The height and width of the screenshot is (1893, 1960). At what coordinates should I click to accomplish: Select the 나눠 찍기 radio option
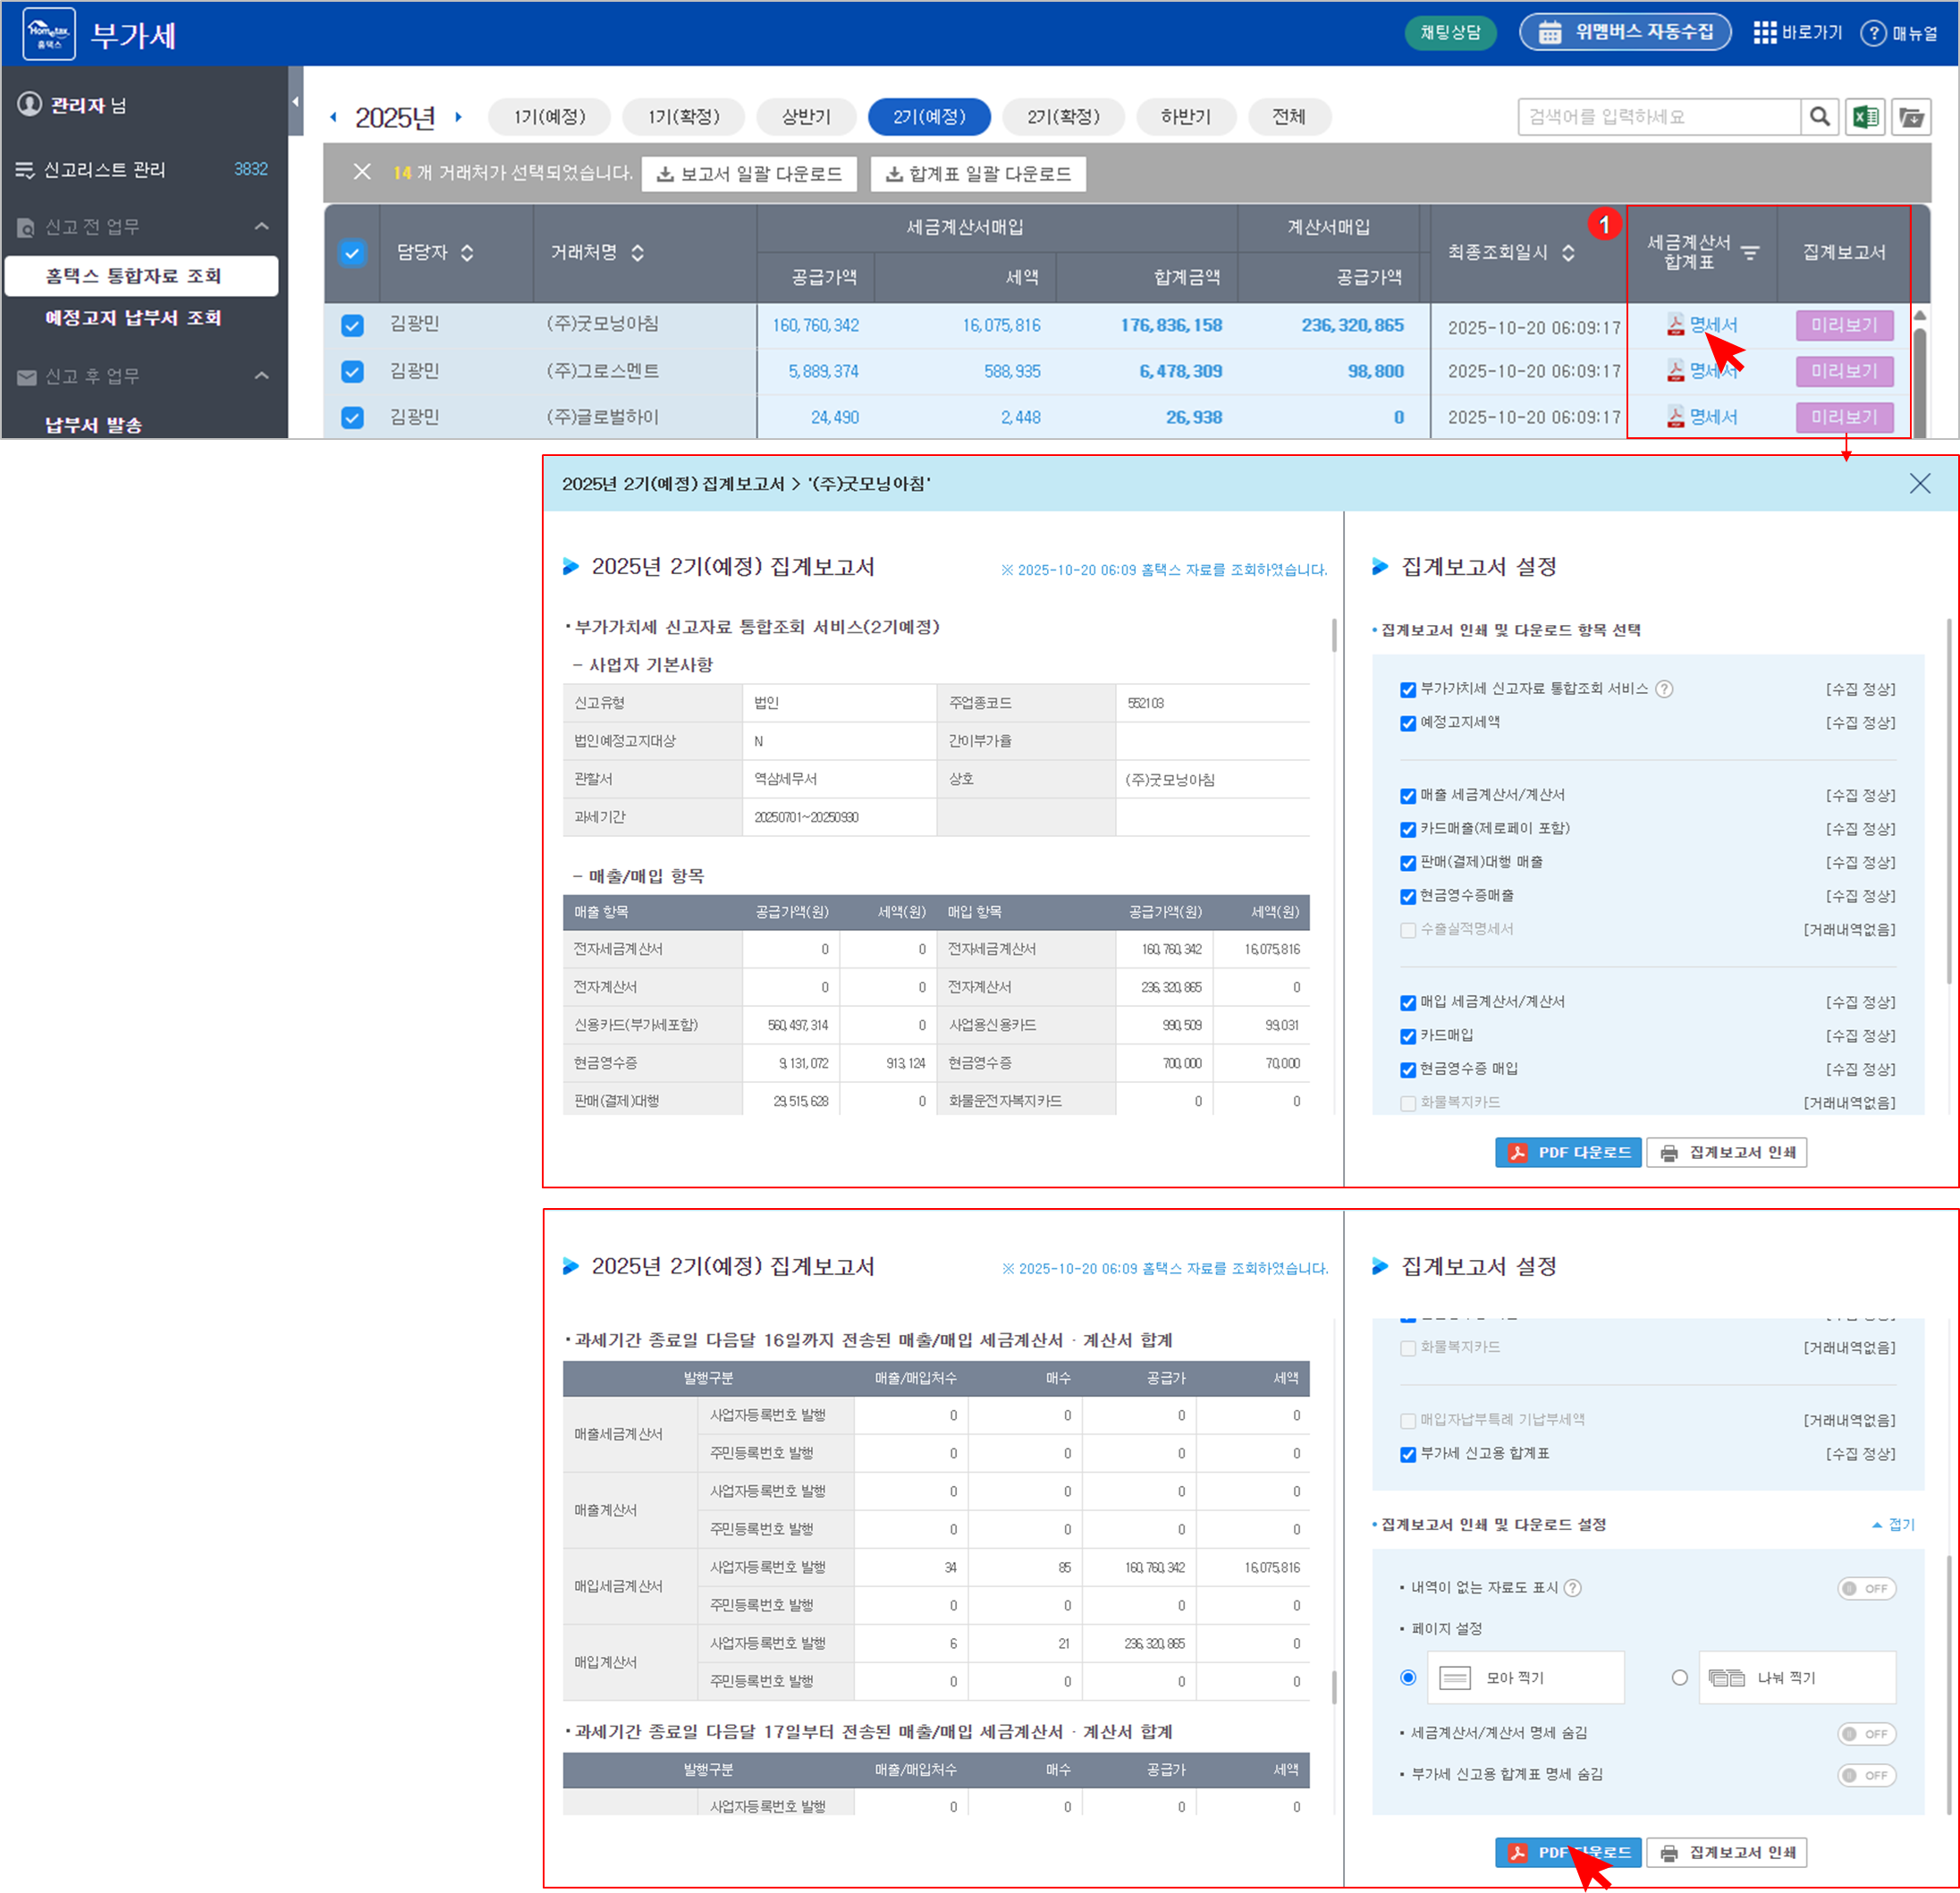(1680, 1677)
